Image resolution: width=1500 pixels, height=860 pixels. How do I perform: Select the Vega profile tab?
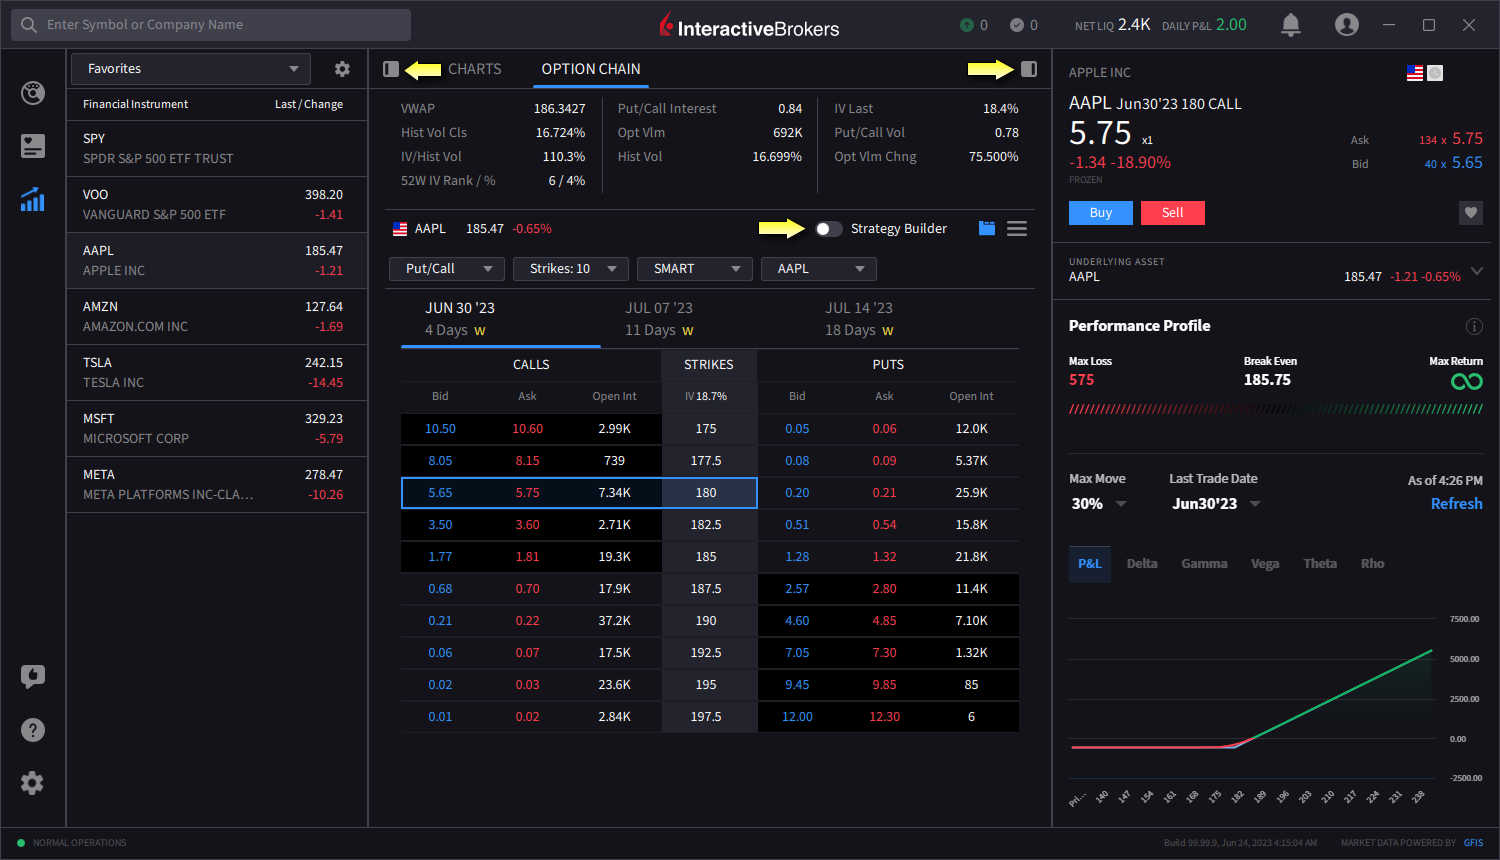click(1265, 564)
